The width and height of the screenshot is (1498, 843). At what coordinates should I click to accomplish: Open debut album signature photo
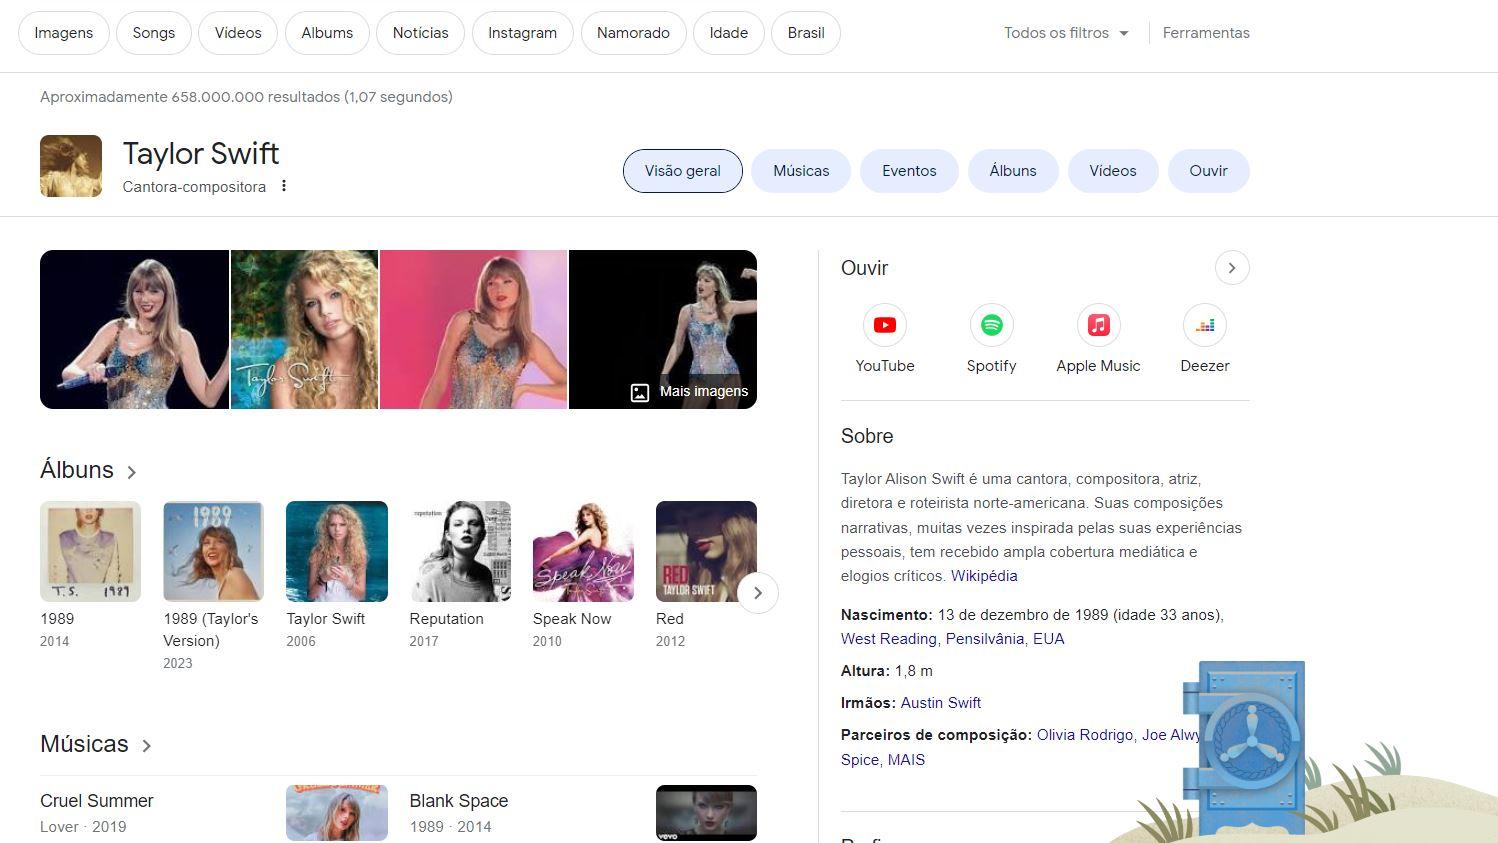304,329
